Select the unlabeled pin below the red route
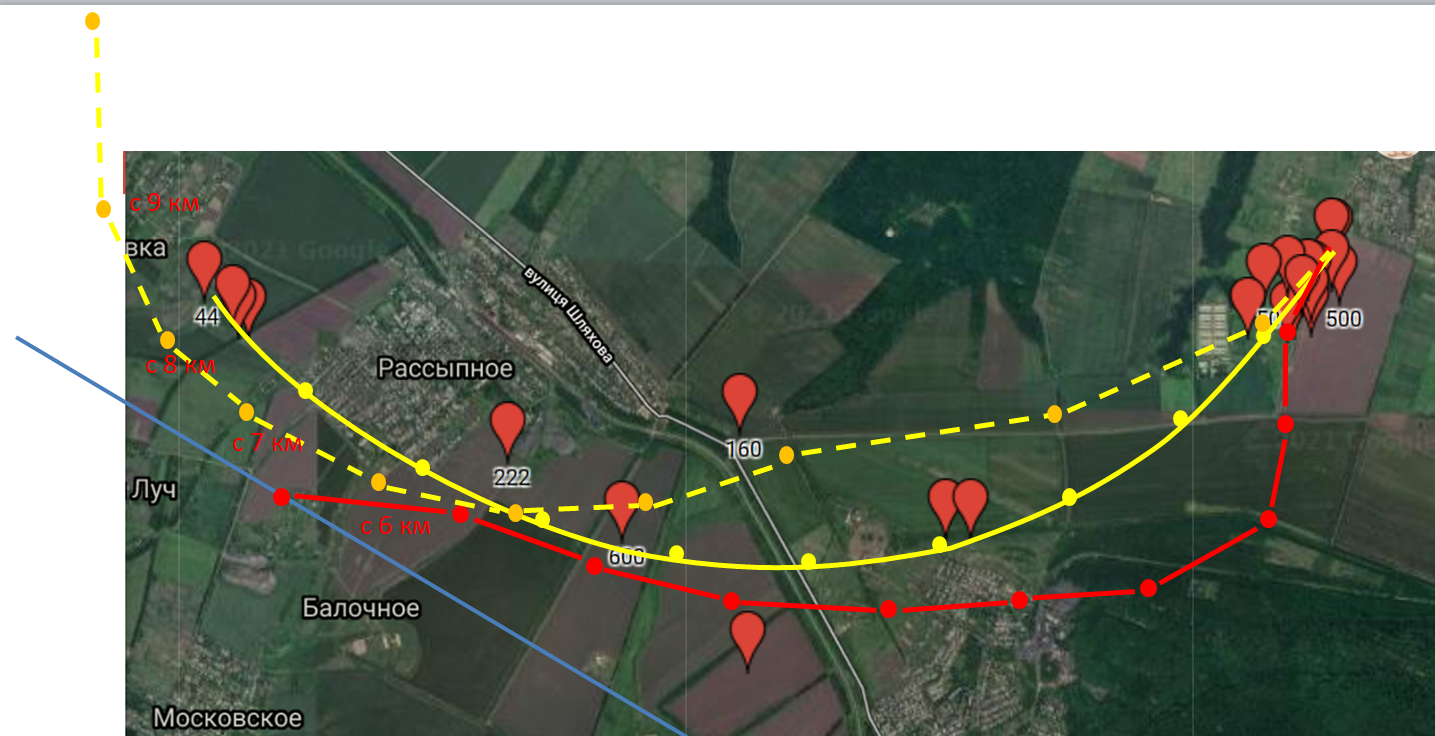The image size is (1435, 736). [x=748, y=640]
